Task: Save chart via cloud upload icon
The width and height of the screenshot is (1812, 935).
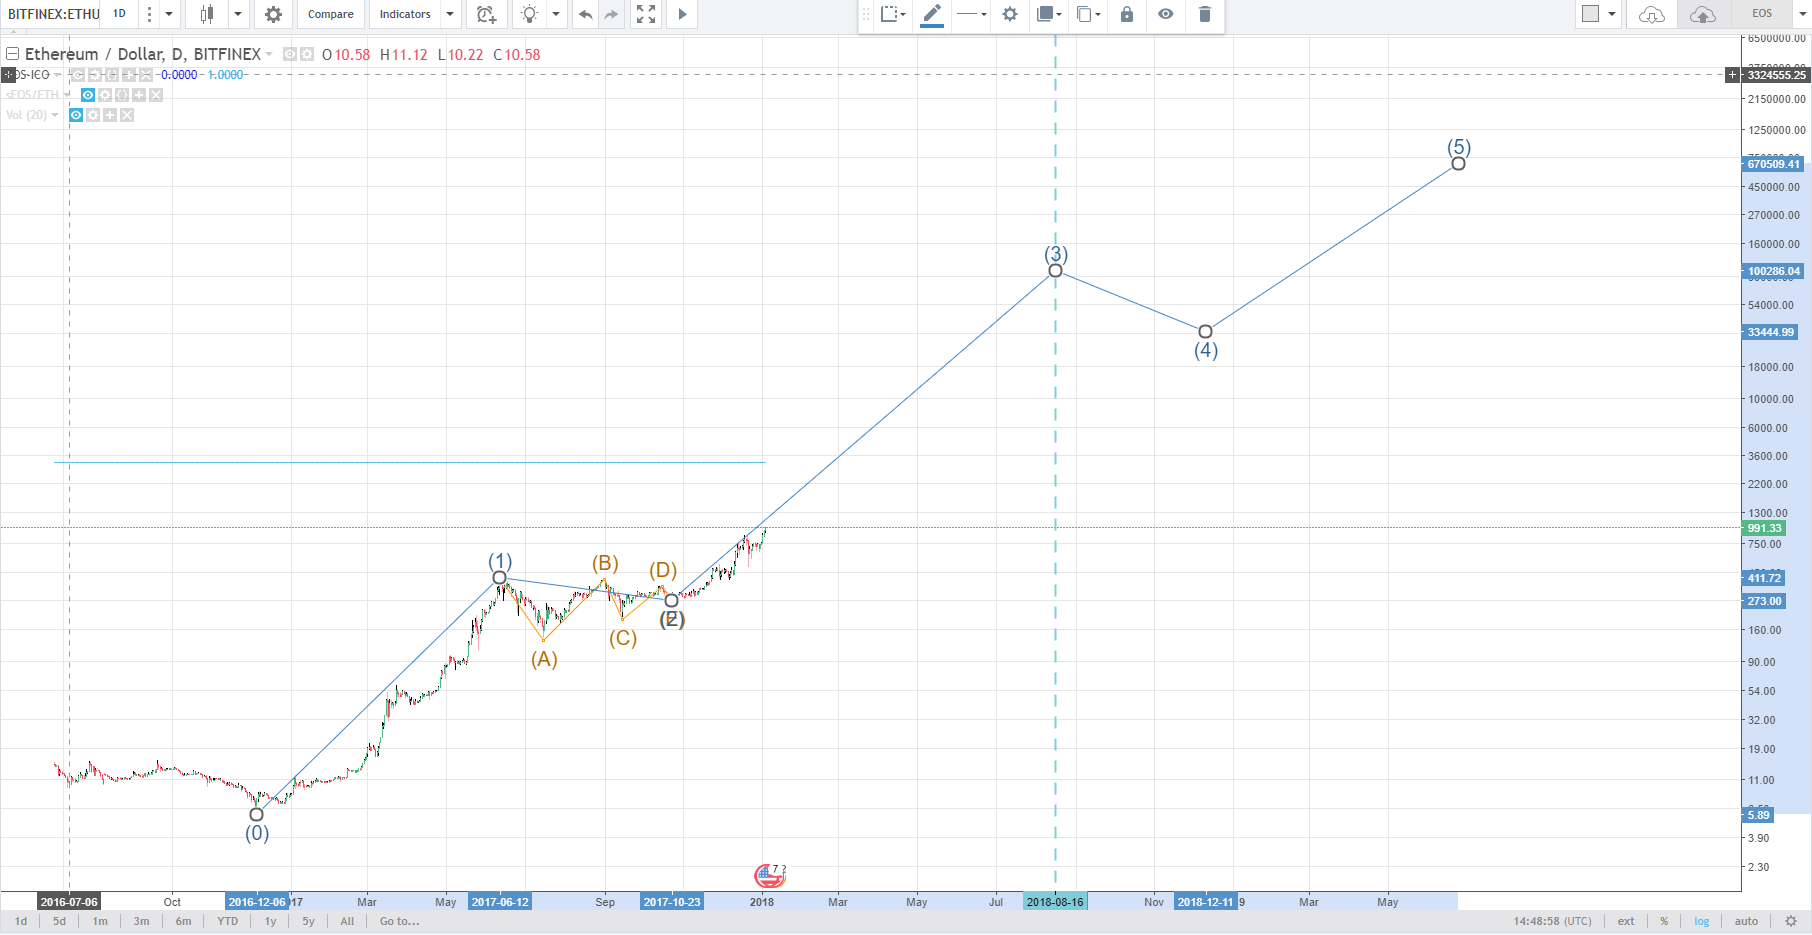Action: (1702, 14)
